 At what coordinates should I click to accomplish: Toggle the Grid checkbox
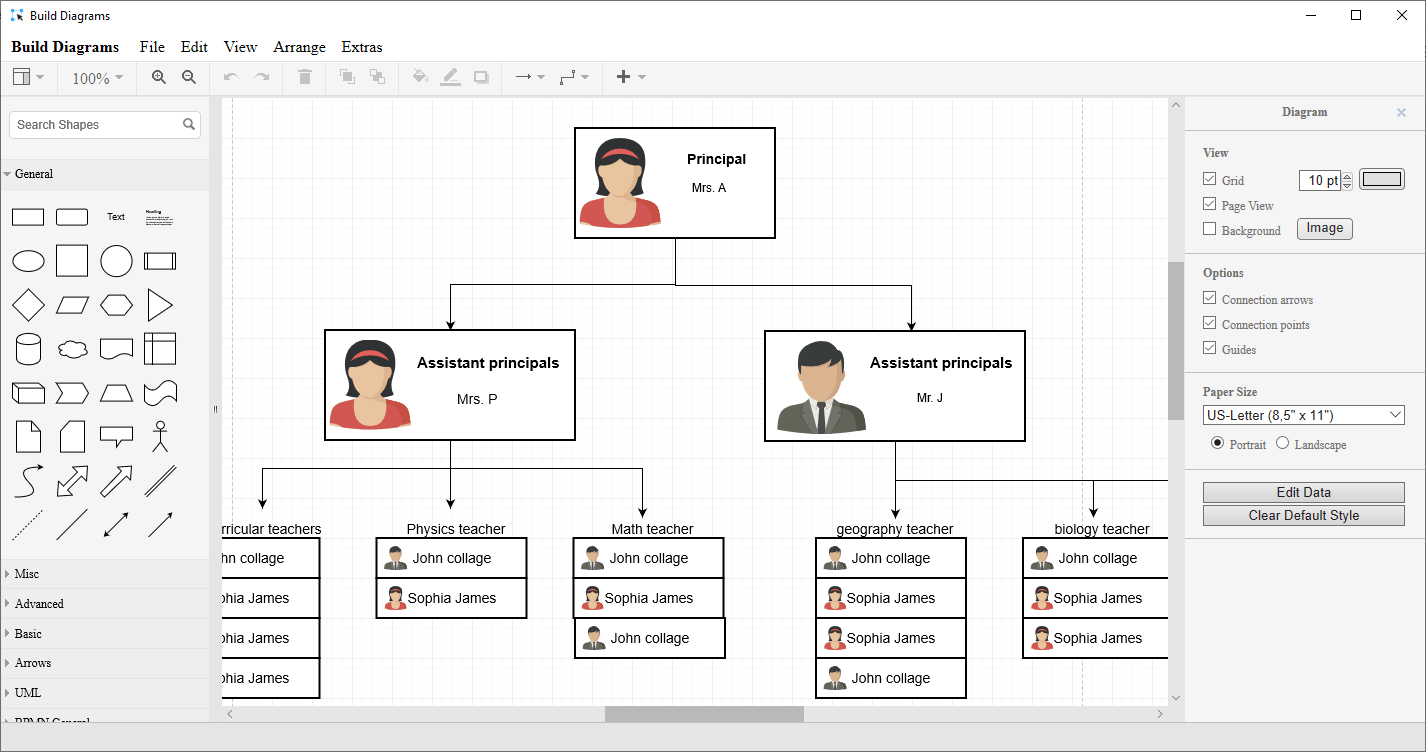[x=1210, y=180]
